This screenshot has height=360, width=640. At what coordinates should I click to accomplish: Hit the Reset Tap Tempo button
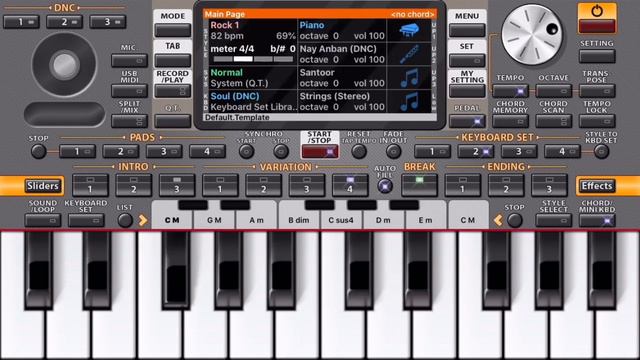pos(359,152)
